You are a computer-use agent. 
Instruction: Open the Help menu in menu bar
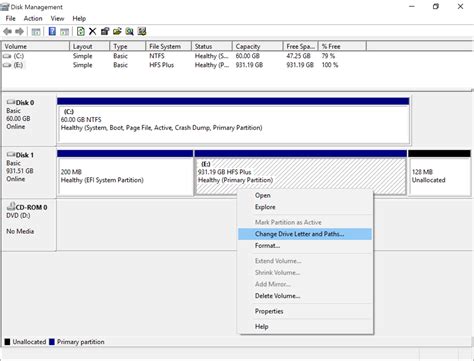coord(79,18)
